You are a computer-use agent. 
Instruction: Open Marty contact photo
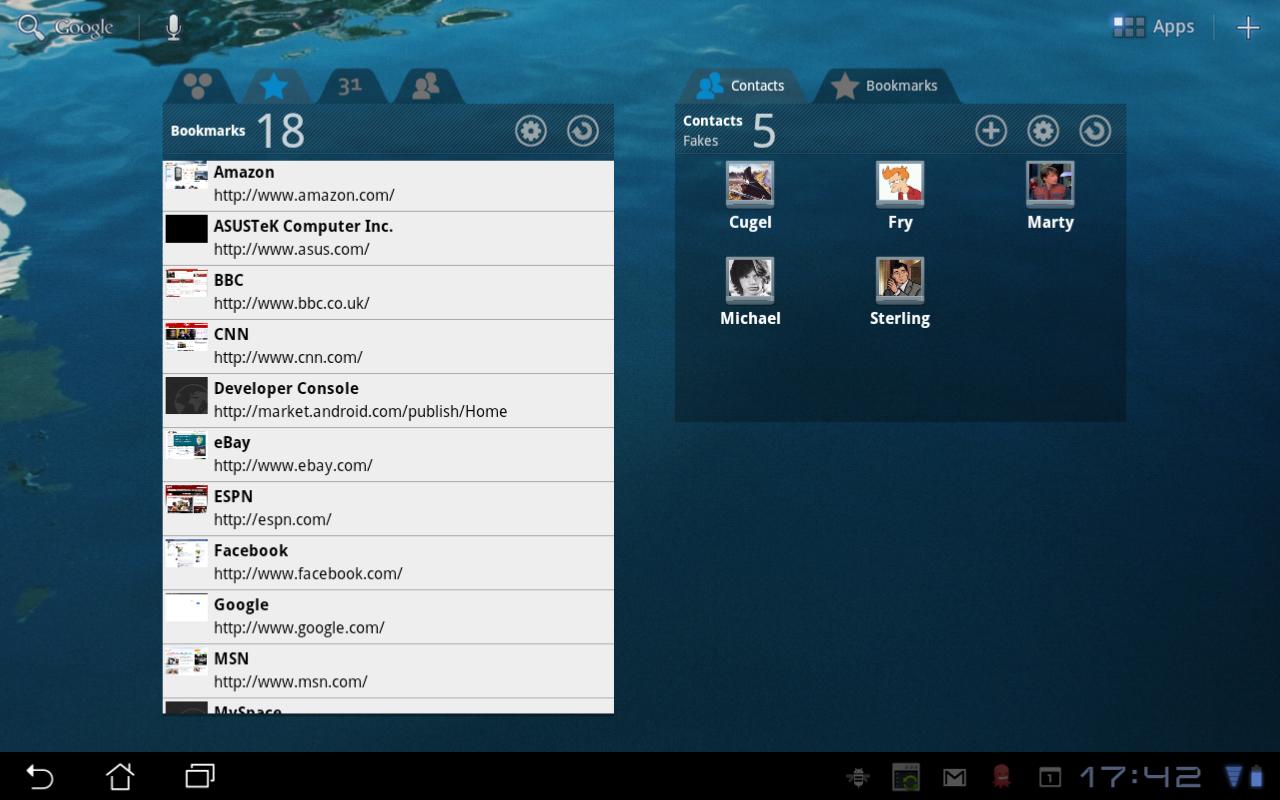1050,184
